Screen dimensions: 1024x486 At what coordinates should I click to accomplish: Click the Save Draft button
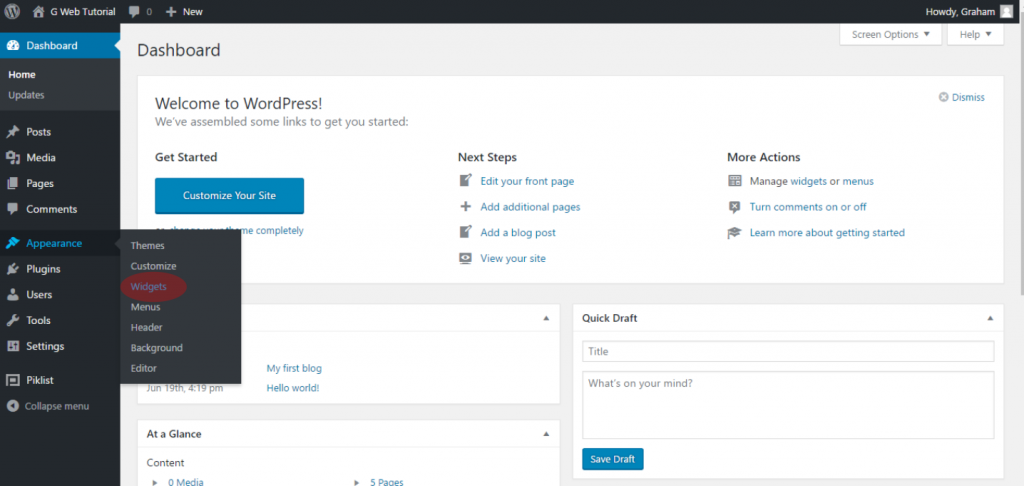click(613, 459)
